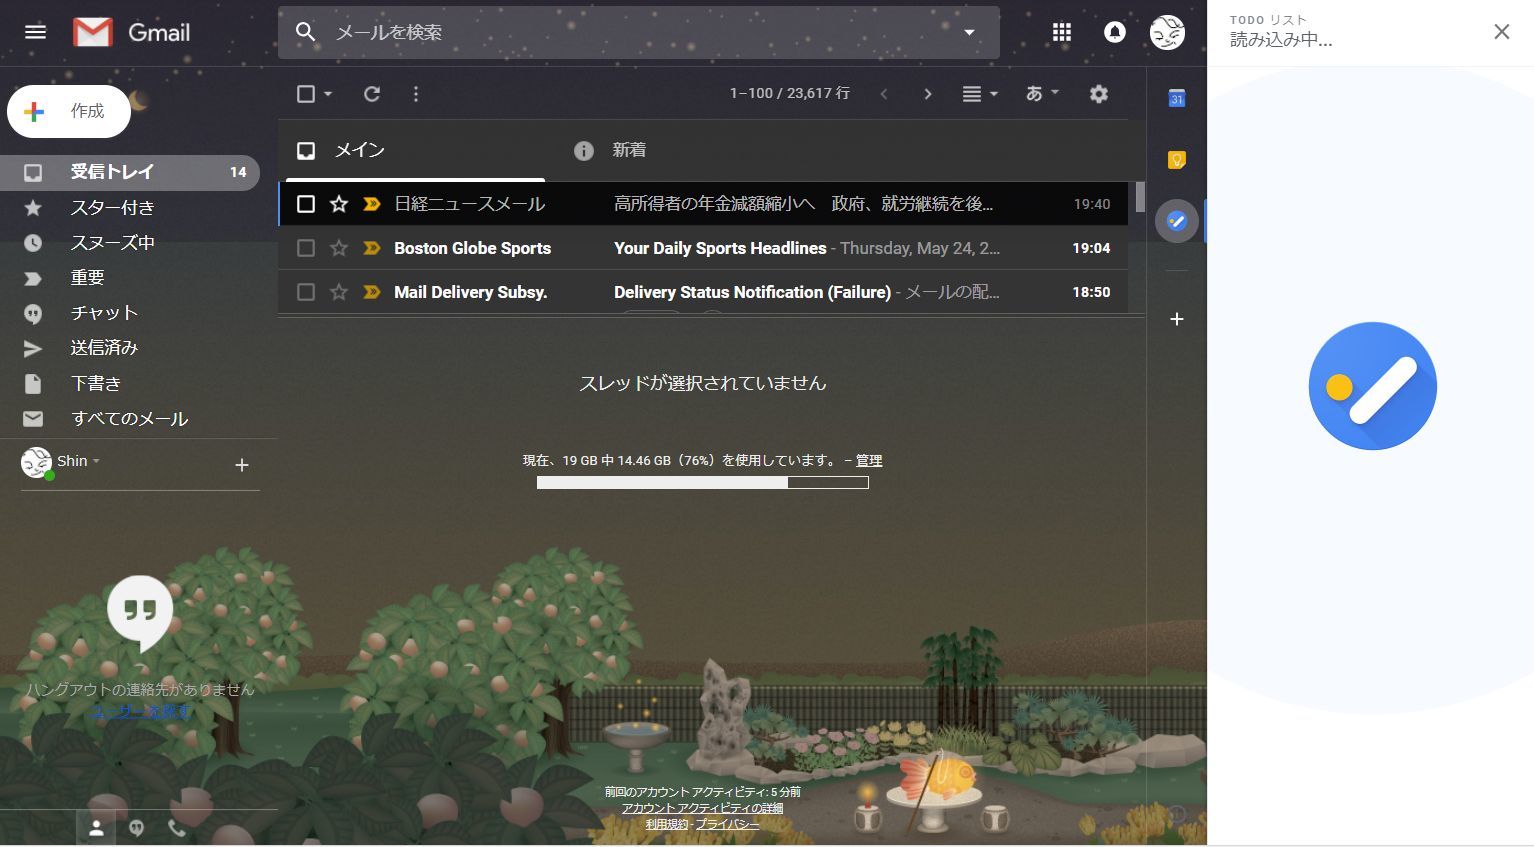Star the 日経ニュースメール email
1534x847 pixels.
pos(339,204)
